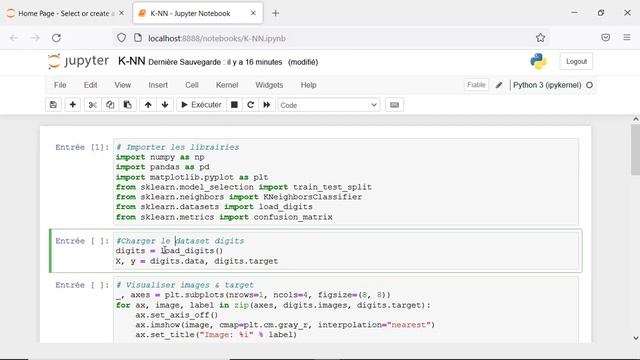This screenshot has width=640, height=360.
Task: Click the pencil edit mode icon
Action: pyautogui.click(x=499, y=85)
